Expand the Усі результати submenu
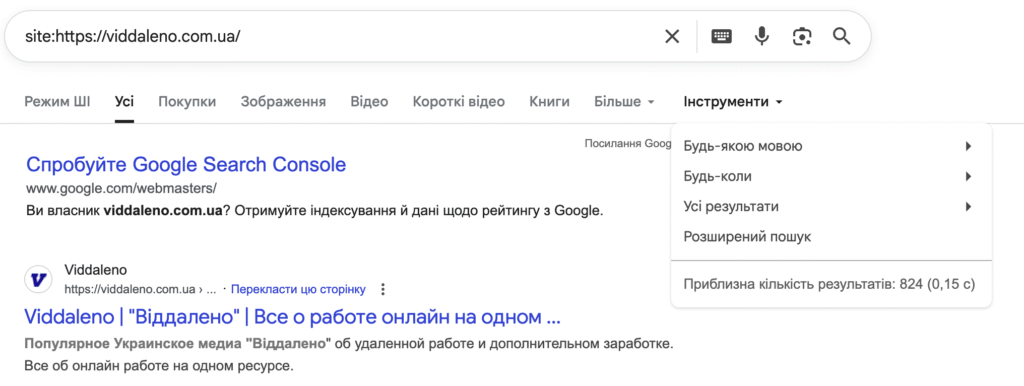 (831, 206)
